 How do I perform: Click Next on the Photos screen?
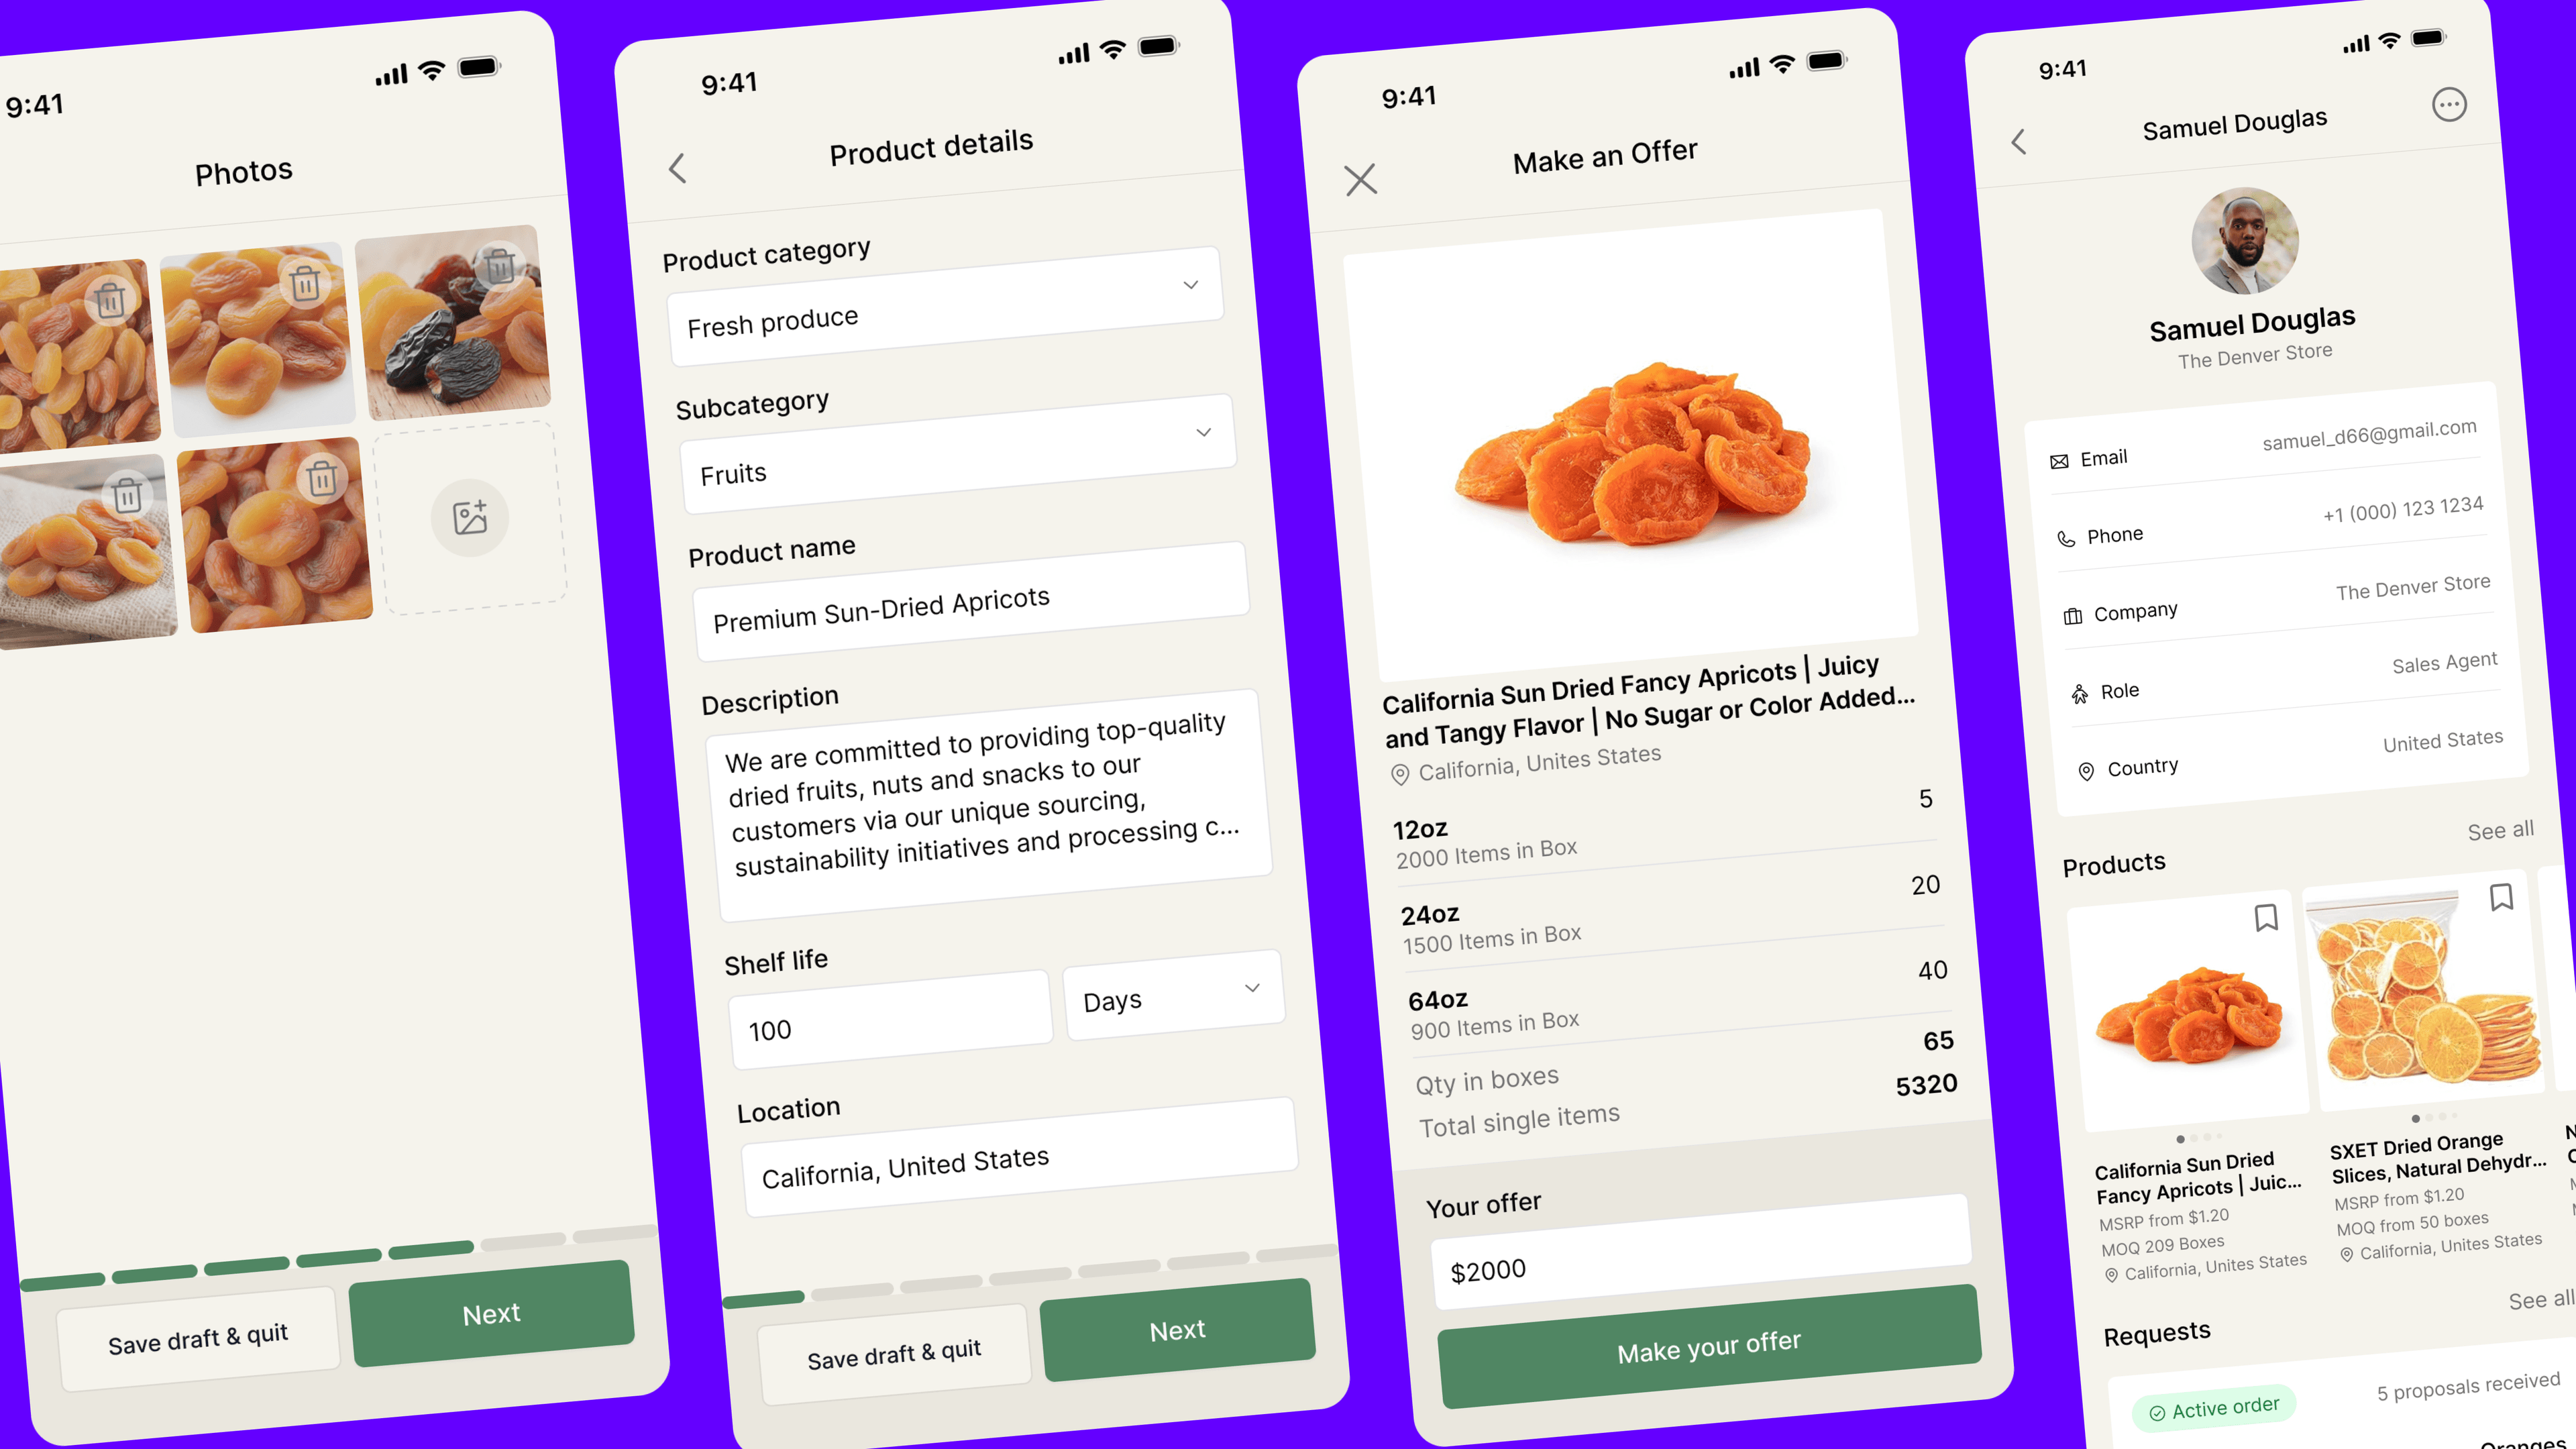point(491,1313)
